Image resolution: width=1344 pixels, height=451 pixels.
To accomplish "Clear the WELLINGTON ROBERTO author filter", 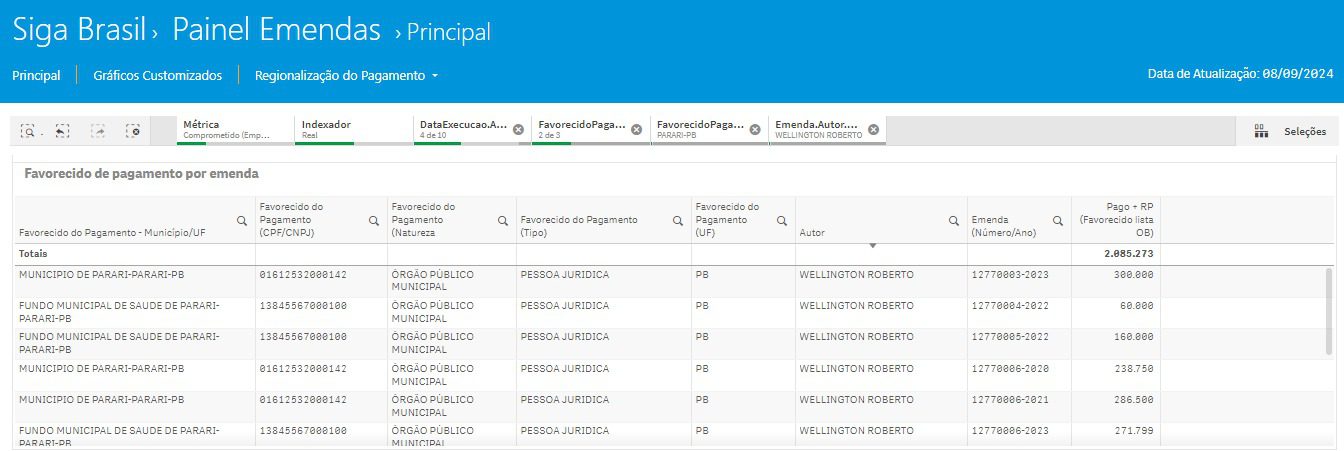I will click(873, 130).
